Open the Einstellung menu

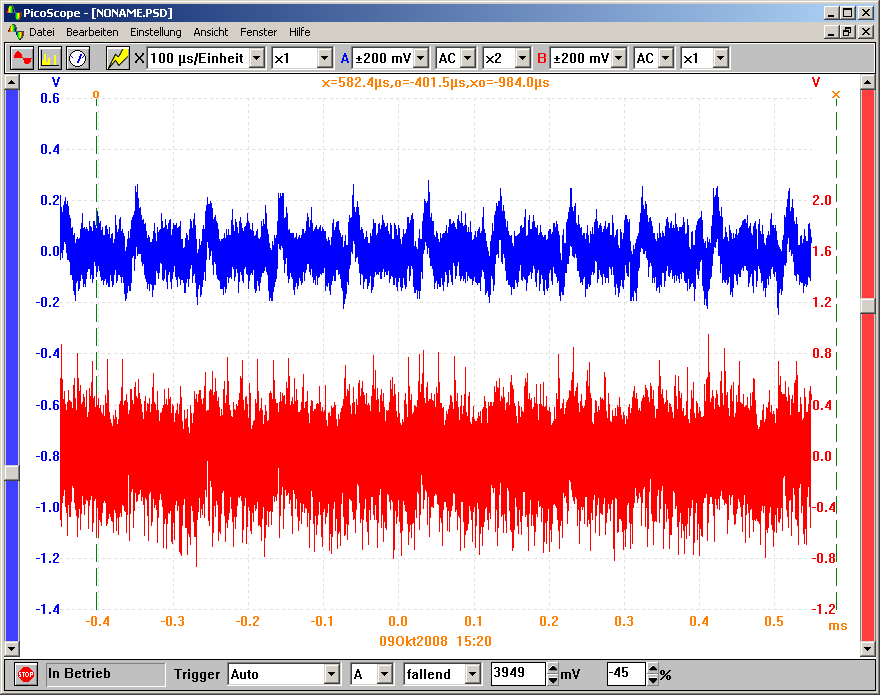[x=156, y=32]
